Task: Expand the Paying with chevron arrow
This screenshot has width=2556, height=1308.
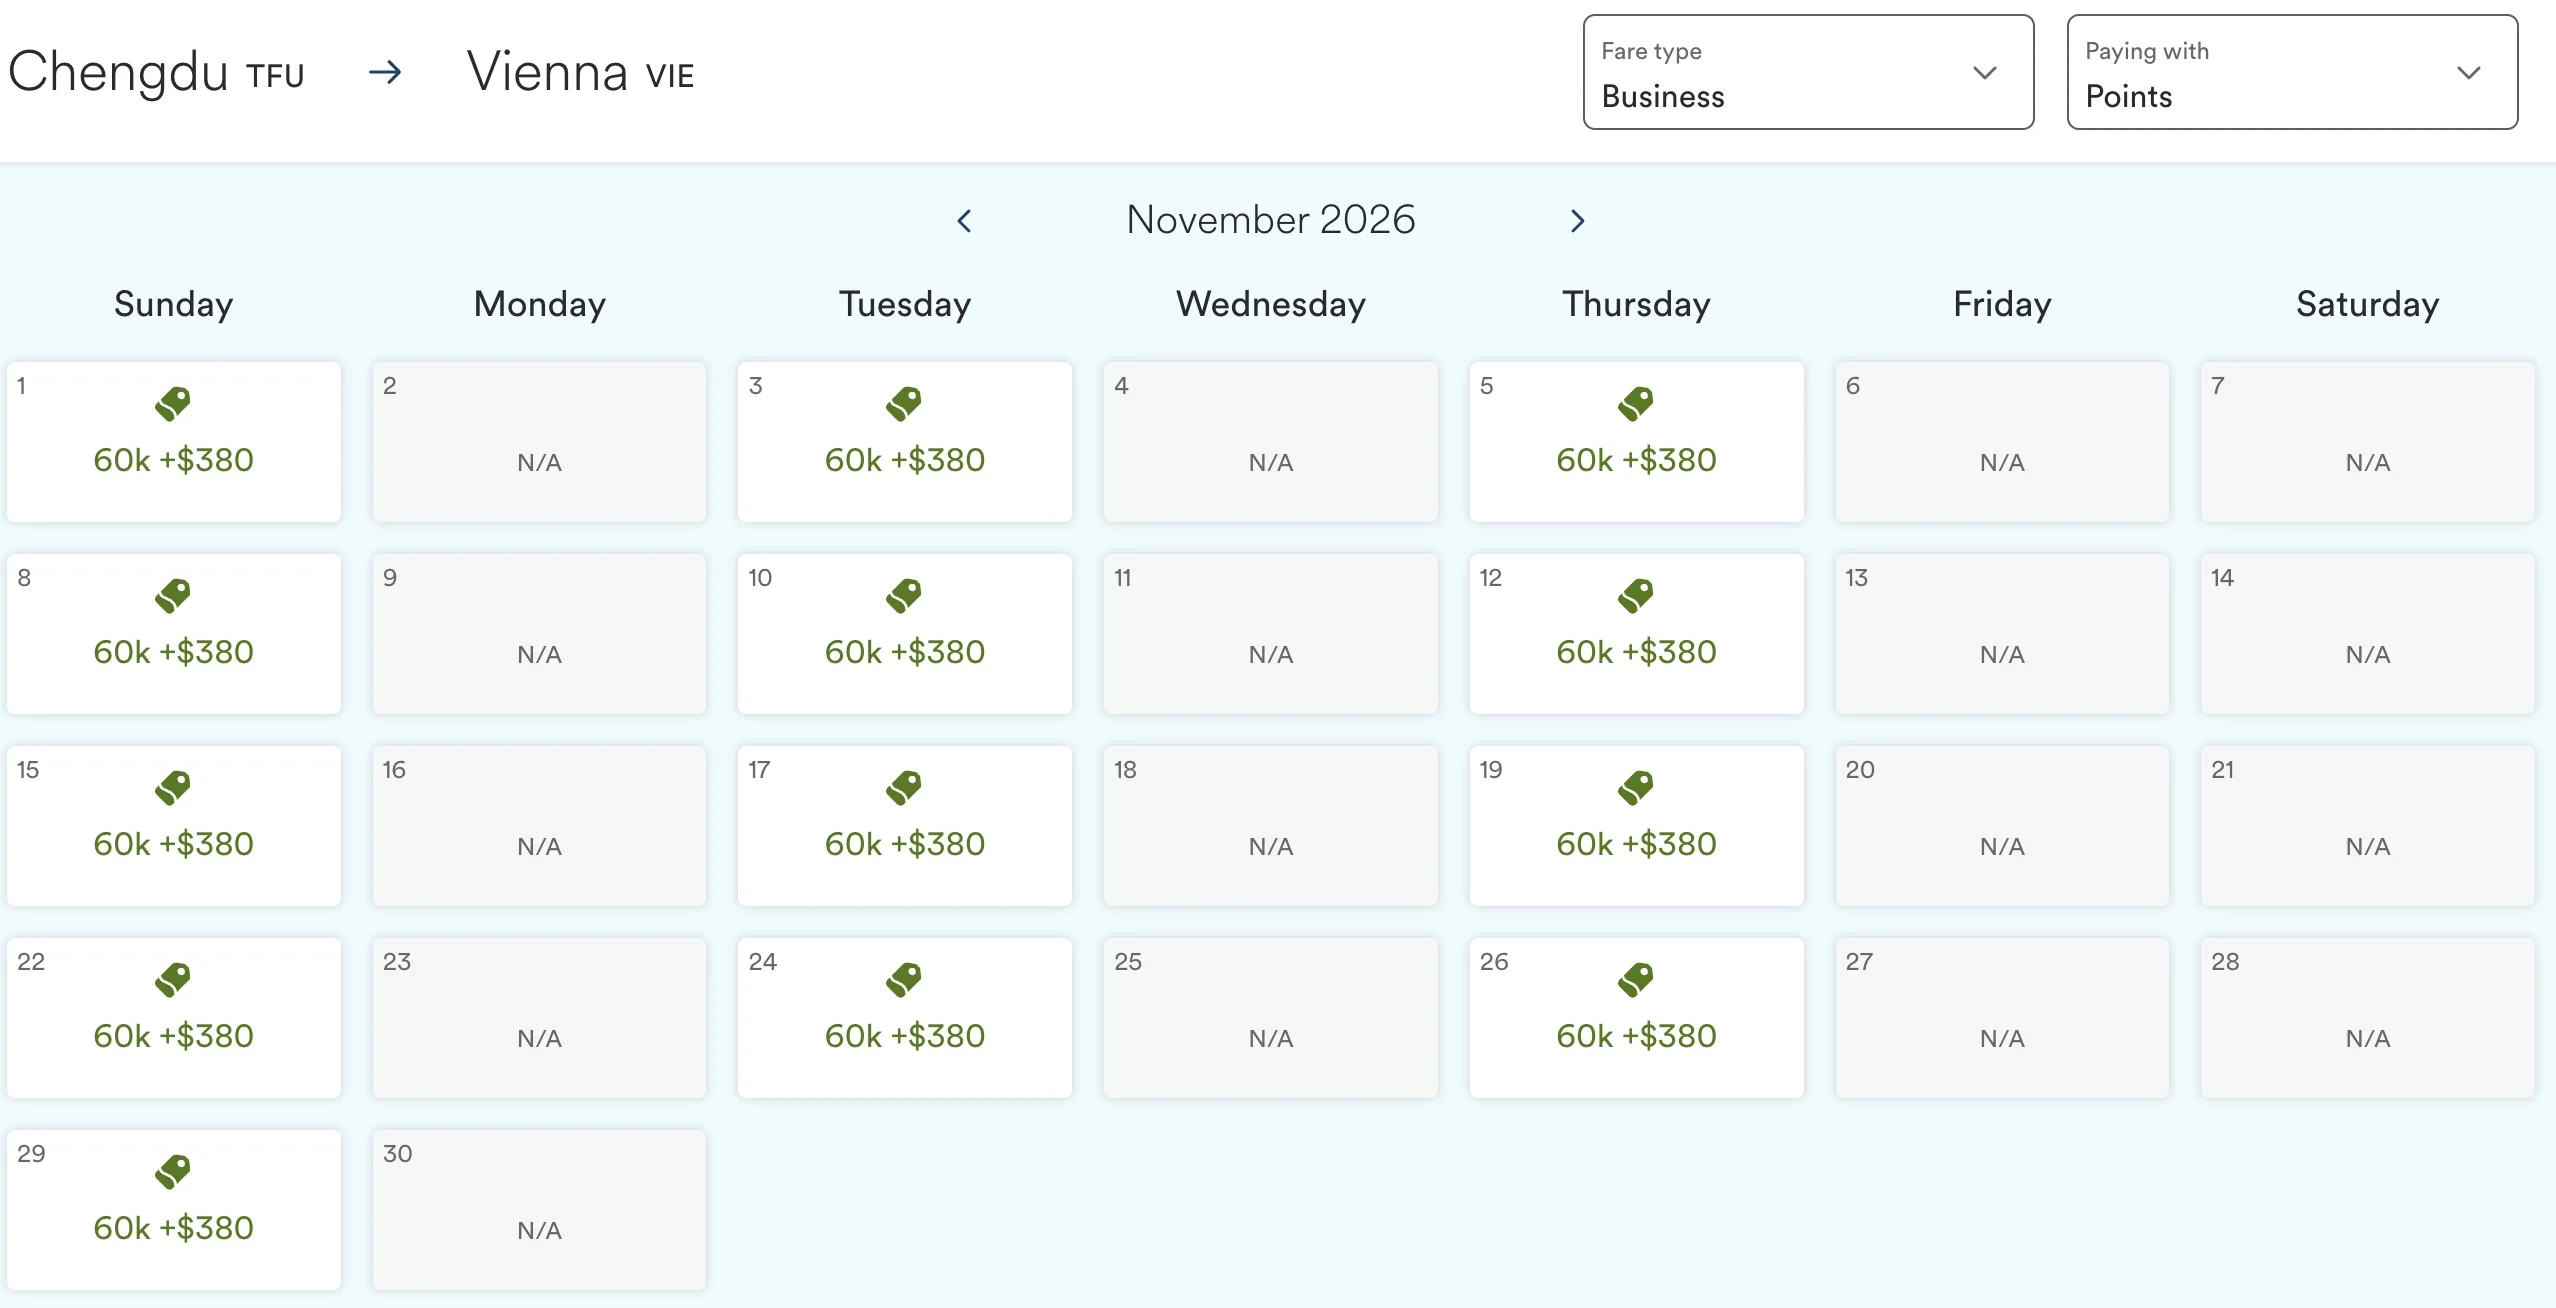Action: click(x=2468, y=73)
